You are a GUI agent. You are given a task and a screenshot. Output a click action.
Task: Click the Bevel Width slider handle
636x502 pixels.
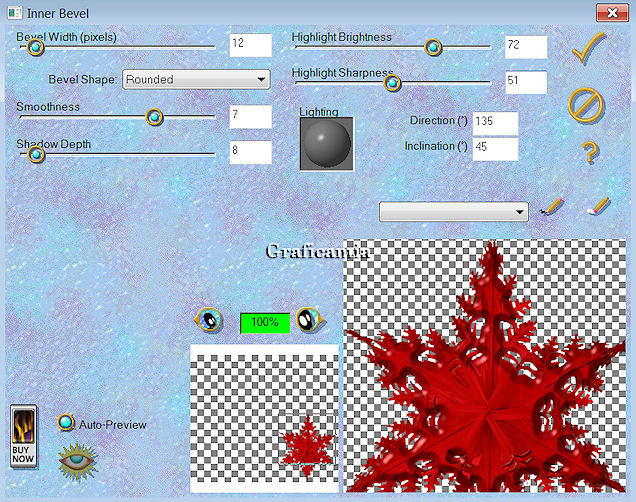[x=36, y=47]
